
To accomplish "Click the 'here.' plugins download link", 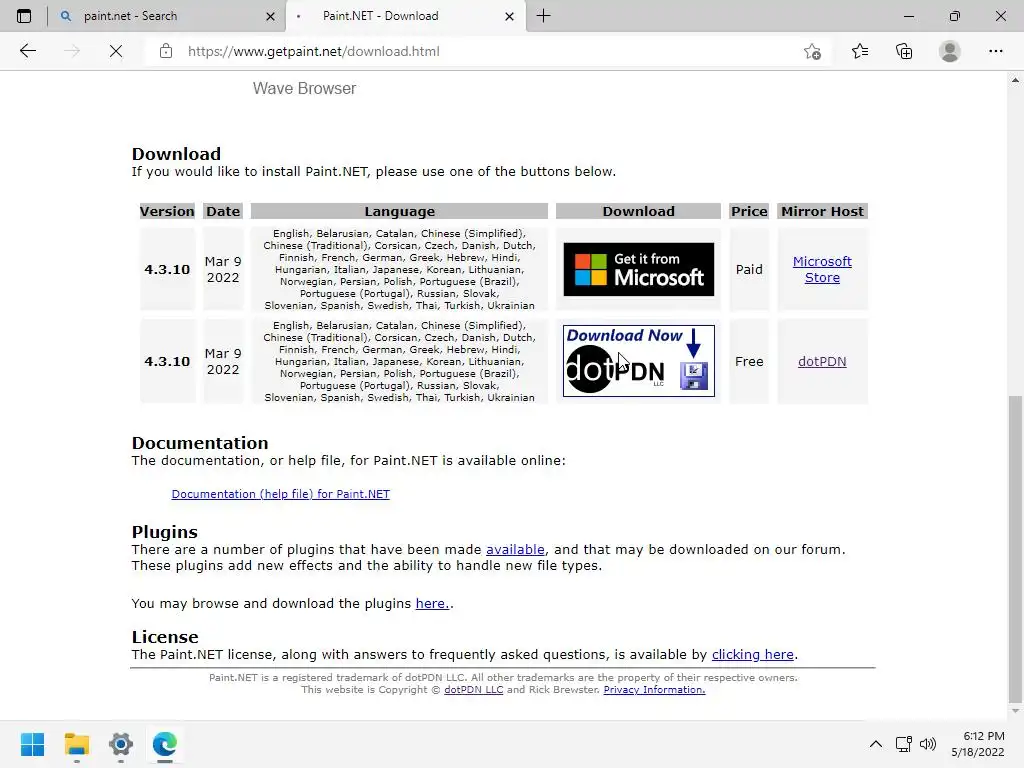I will pyautogui.click(x=432, y=603).
